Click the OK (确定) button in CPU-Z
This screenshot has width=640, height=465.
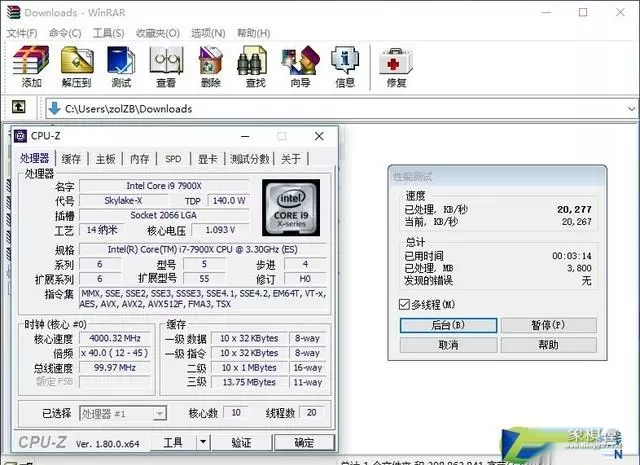304,442
